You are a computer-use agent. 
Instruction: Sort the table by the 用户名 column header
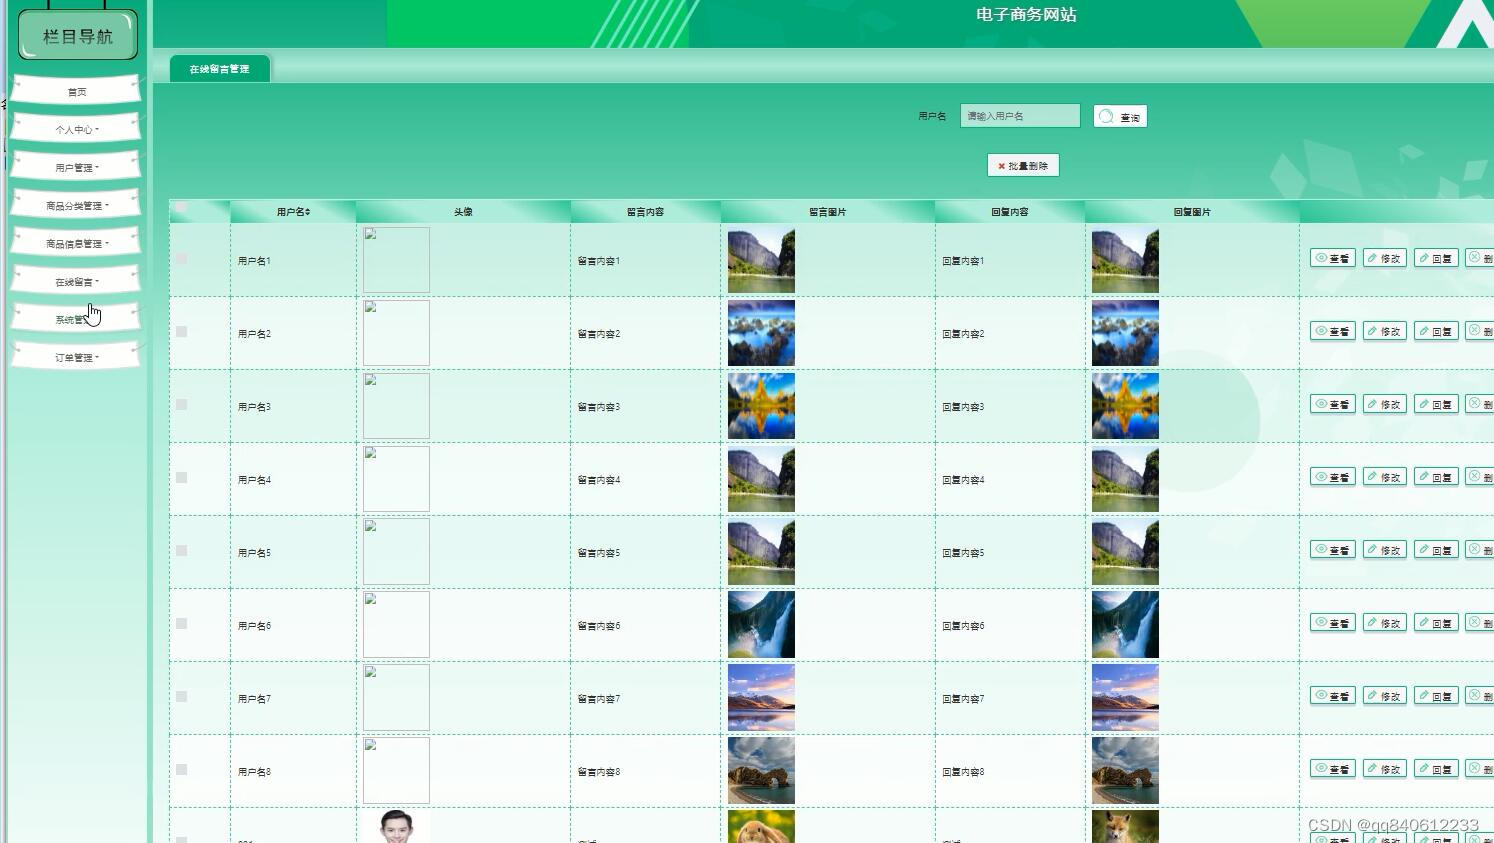pos(292,211)
